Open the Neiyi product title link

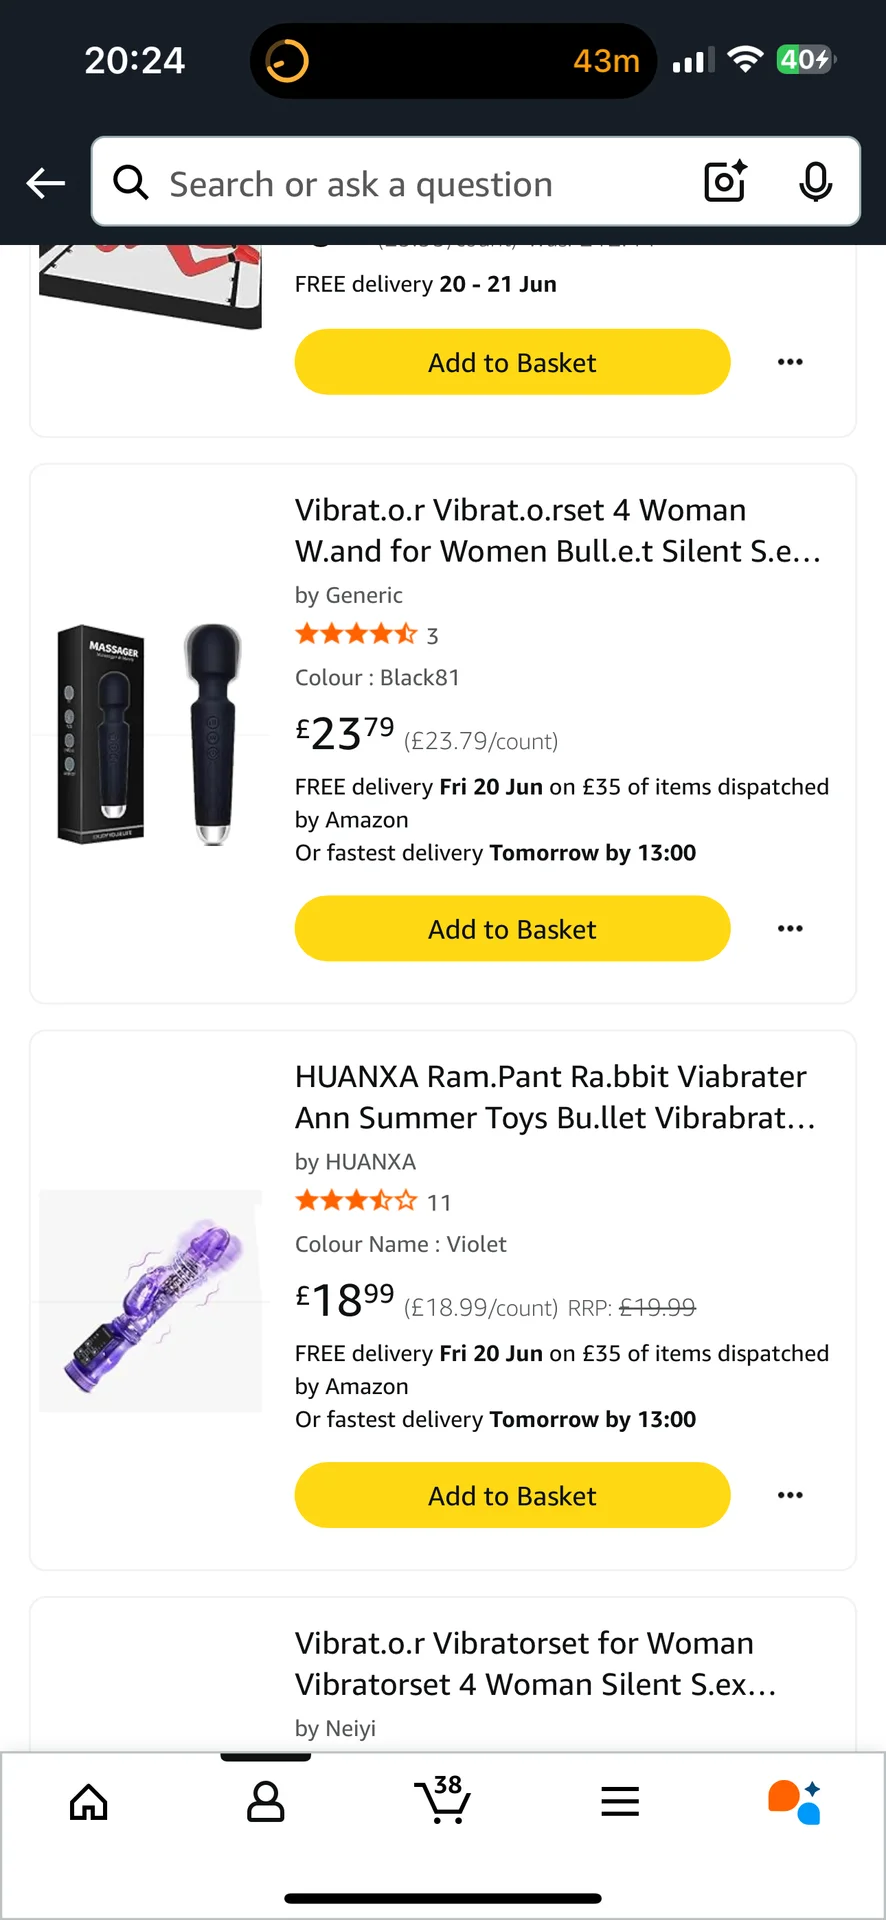[x=535, y=1664]
